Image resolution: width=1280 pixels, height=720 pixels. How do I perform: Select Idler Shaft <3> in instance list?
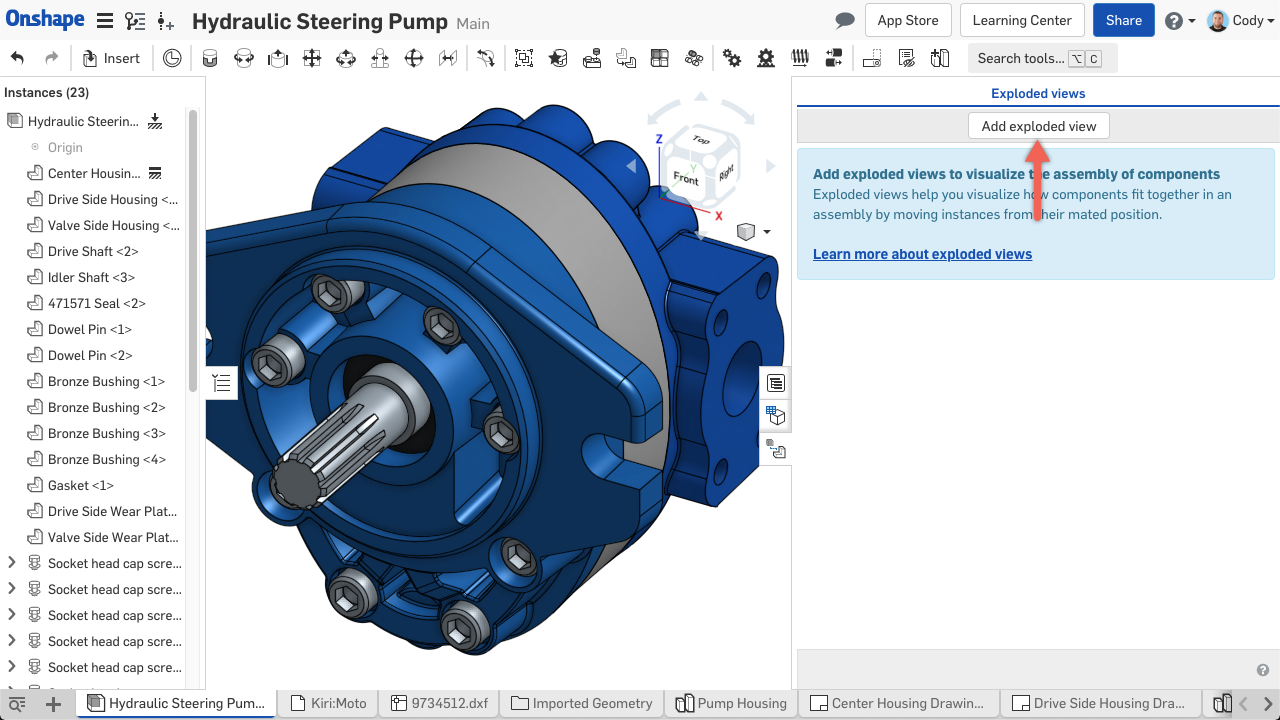point(91,277)
